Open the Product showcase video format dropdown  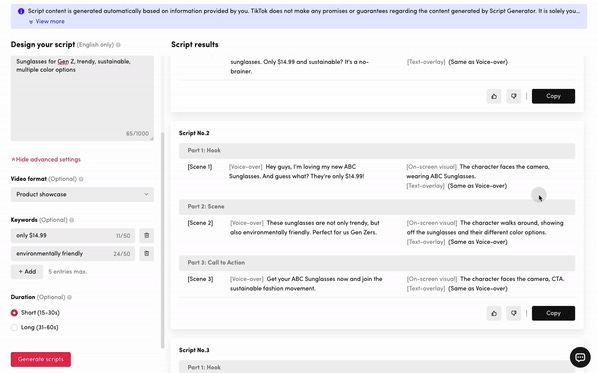click(82, 194)
